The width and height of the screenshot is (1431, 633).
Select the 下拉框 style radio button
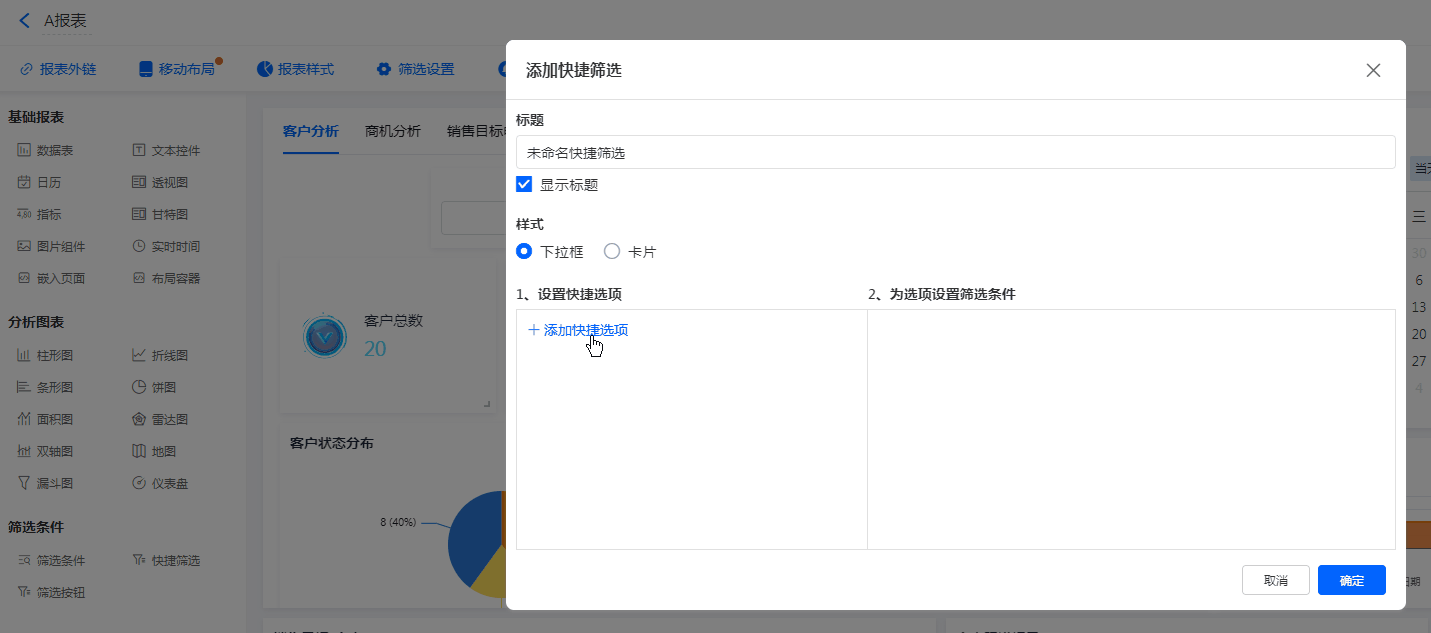[x=524, y=252]
